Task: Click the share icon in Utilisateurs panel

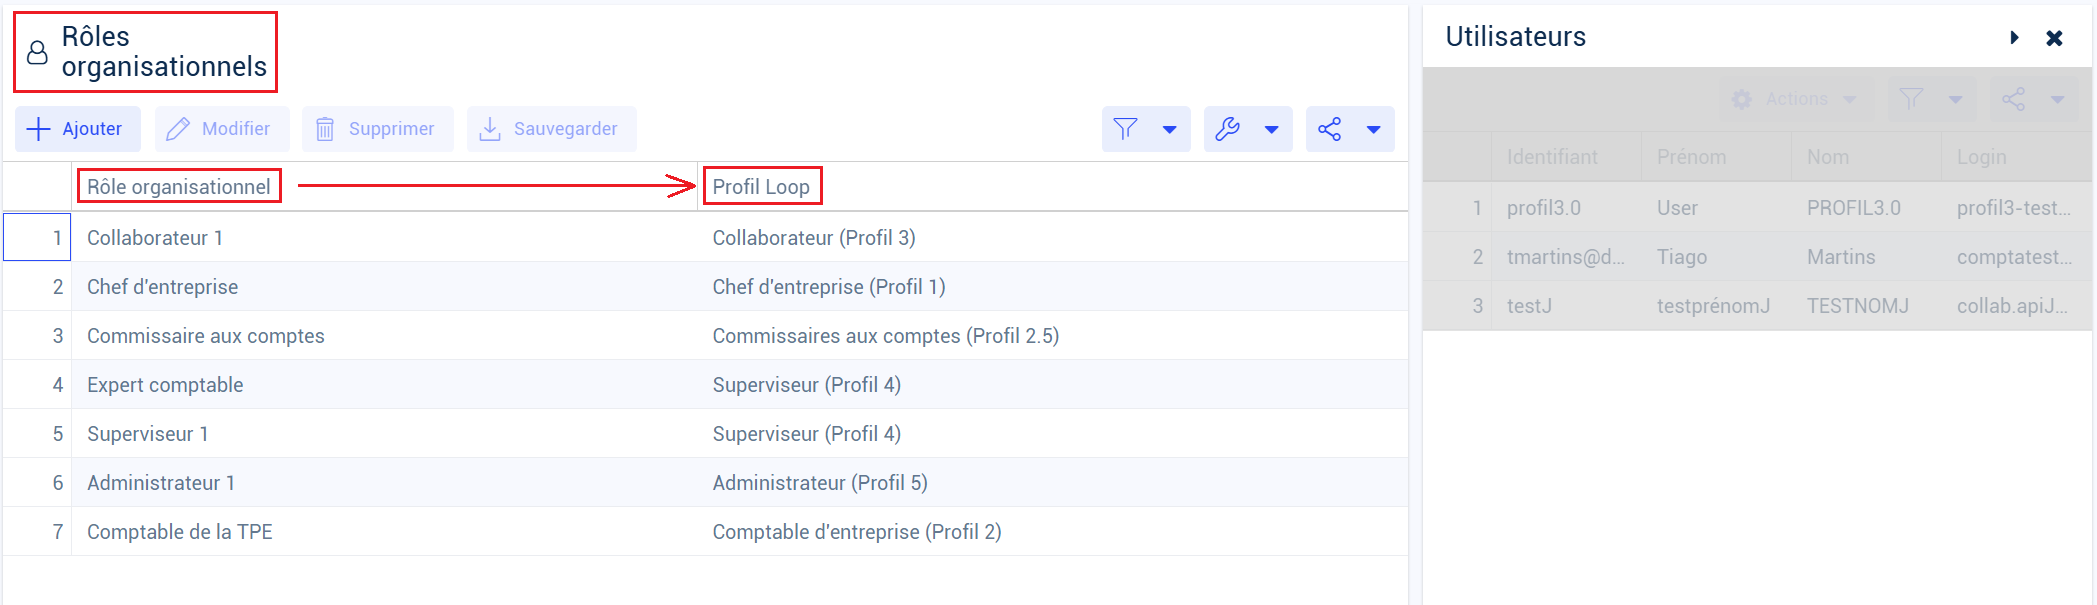Action: click(x=2013, y=99)
